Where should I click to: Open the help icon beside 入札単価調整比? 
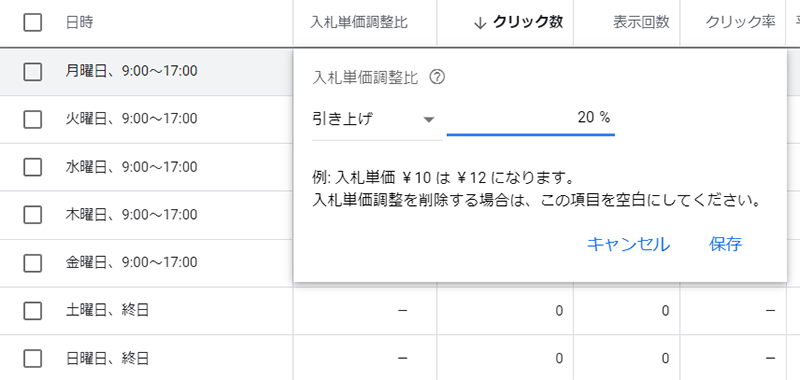click(x=437, y=78)
